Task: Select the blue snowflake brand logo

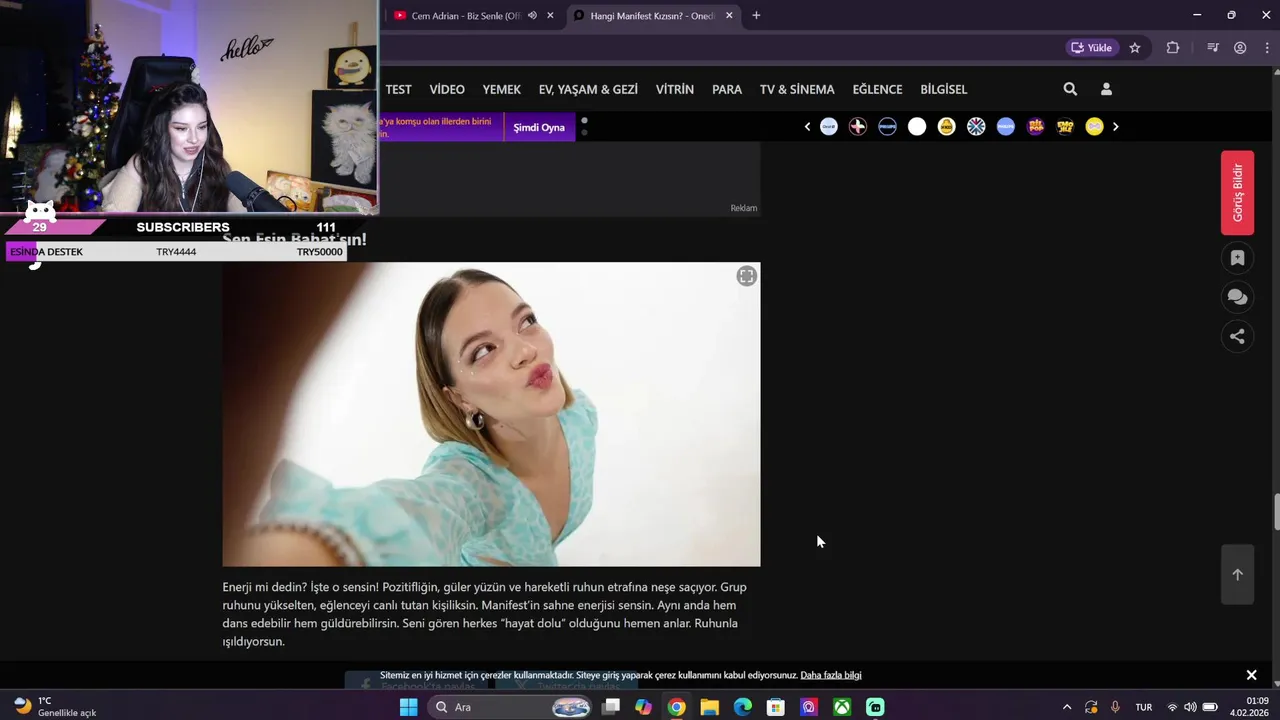Action: tap(976, 127)
